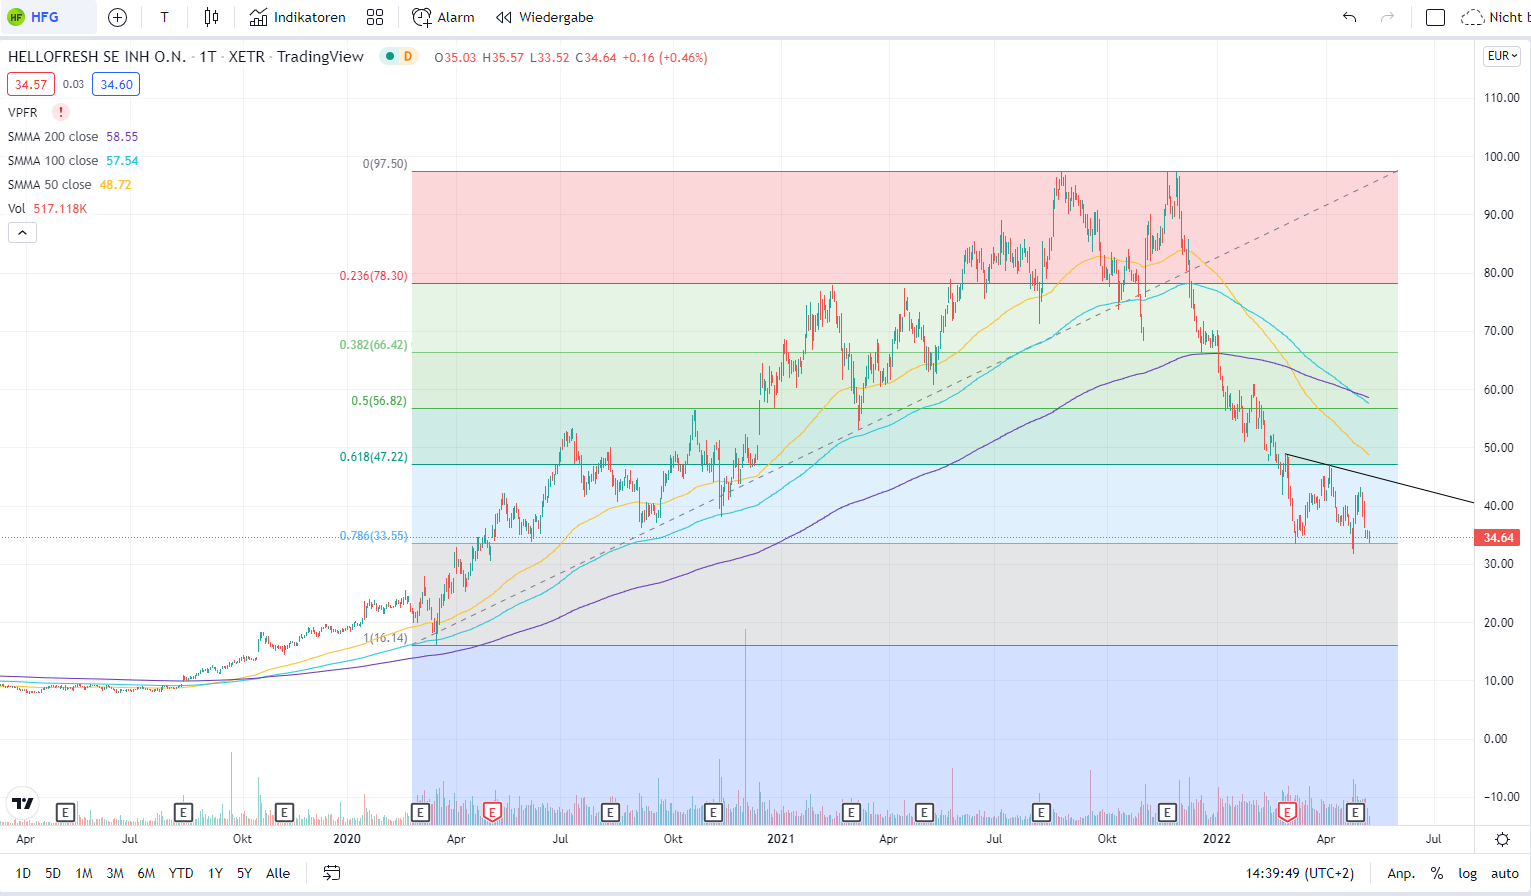Open chart settings gear icon
Image resolution: width=1531 pixels, height=896 pixels.
pyautogui.click(x=1502, y=840)
